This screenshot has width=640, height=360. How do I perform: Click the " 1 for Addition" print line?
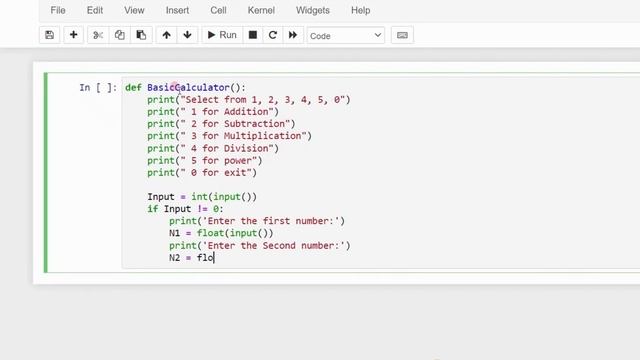pos(213,112)
